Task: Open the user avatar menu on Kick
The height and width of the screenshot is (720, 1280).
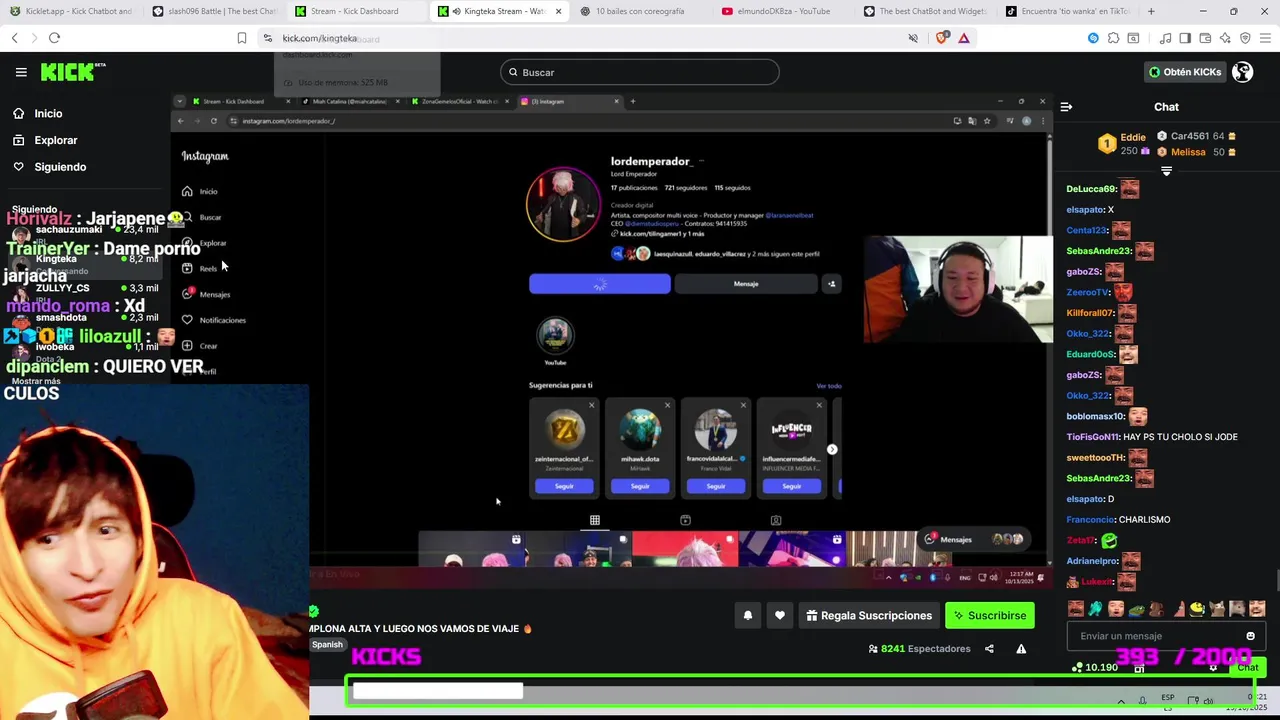Action: pyautogui.click(x=1243, y=72)
